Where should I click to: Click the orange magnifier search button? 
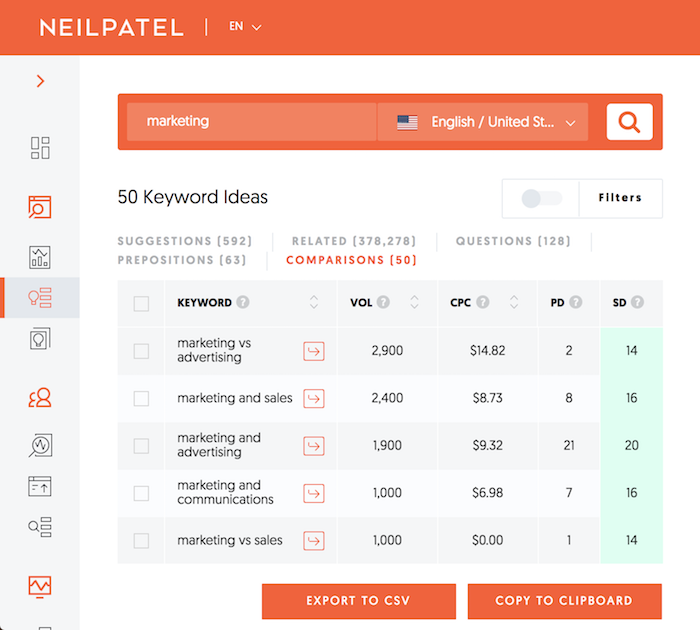(629, 122)
